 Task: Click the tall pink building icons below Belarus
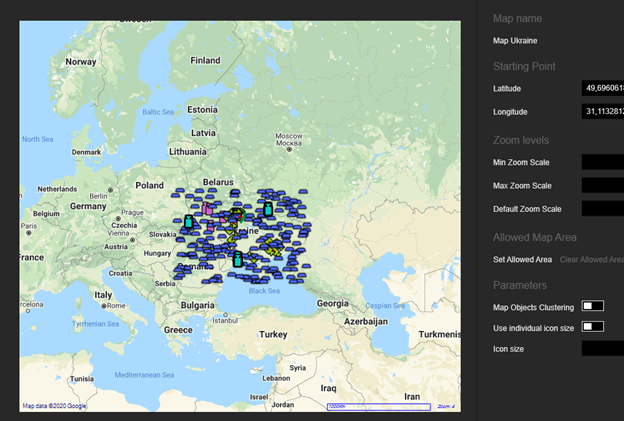tap(207, 208)
